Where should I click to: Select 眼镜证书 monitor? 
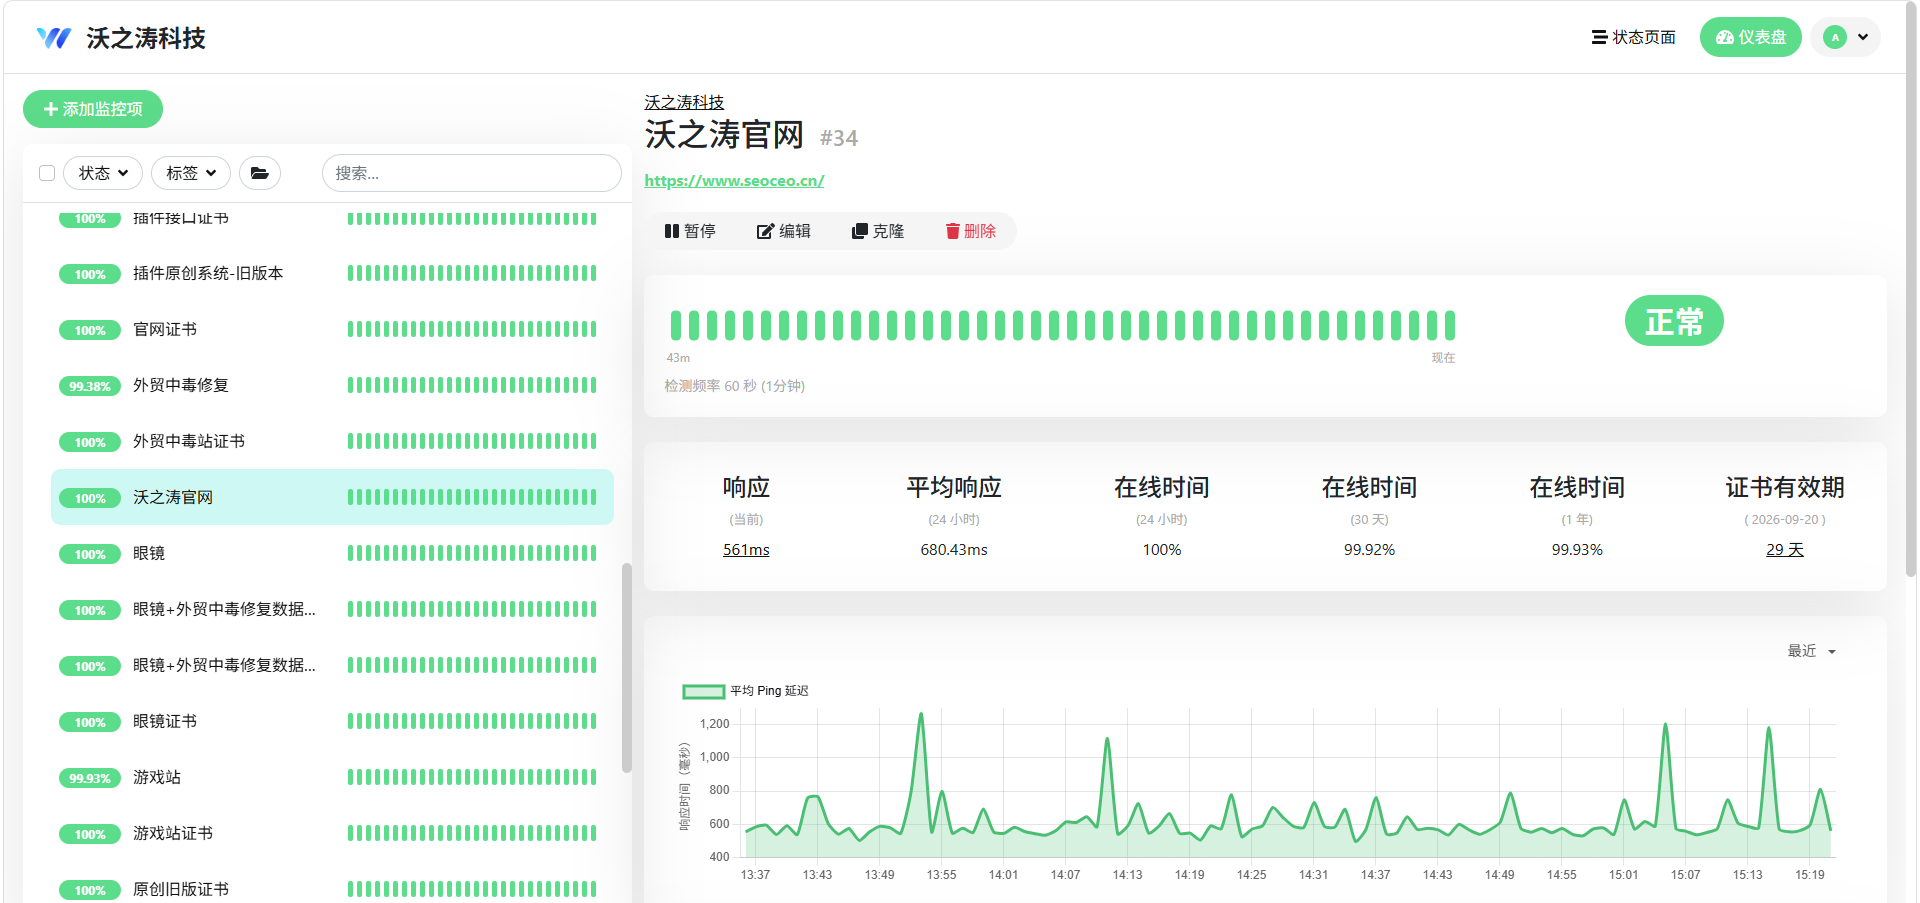click(x=332, y=721)
